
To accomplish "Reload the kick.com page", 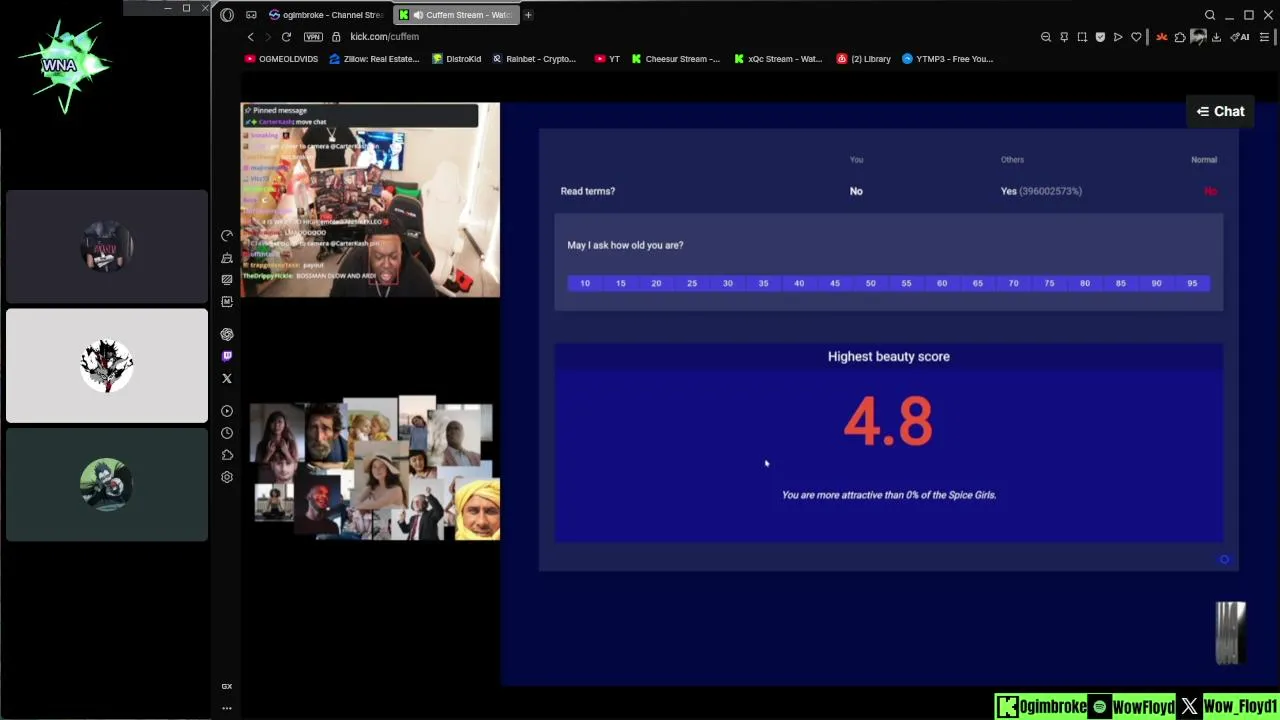I will point(286,37).
